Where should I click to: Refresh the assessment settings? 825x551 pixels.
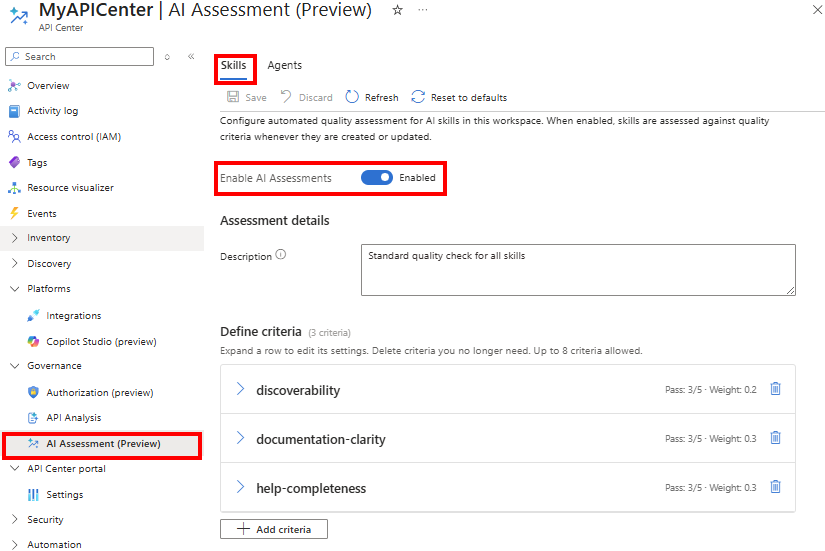point(372,97)
